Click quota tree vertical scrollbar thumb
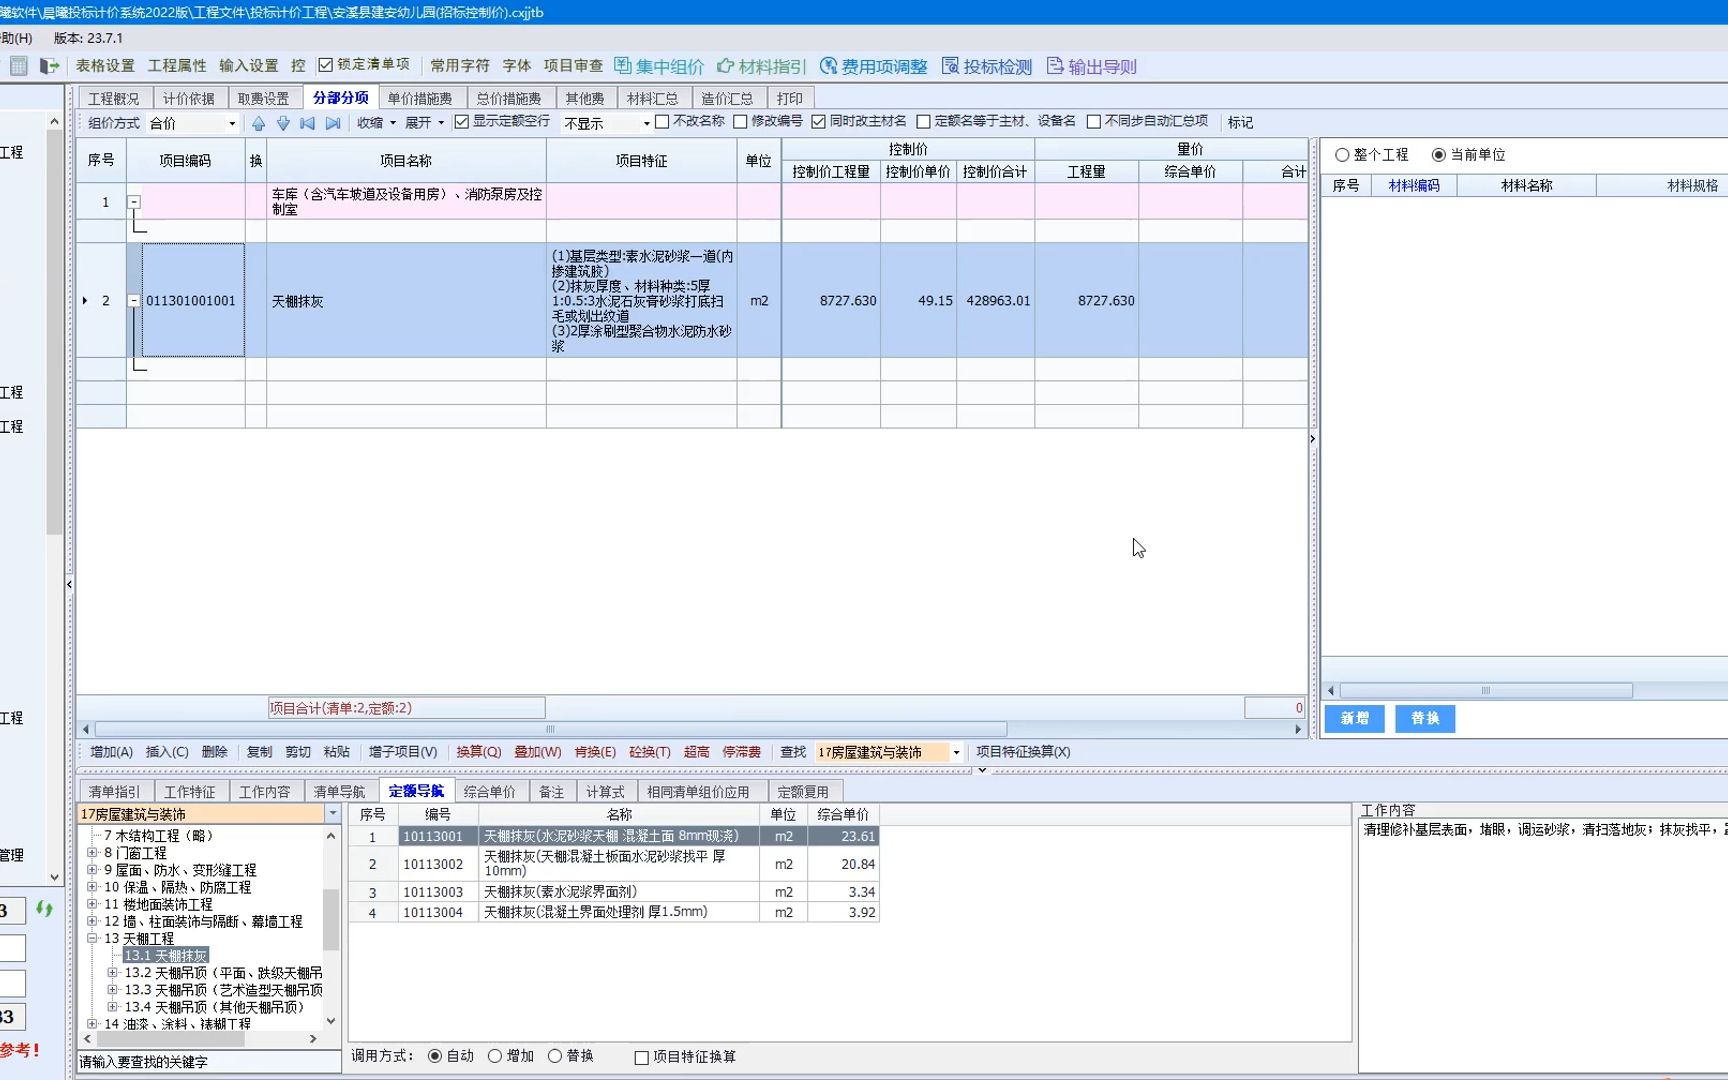 (x=331, y=919)
